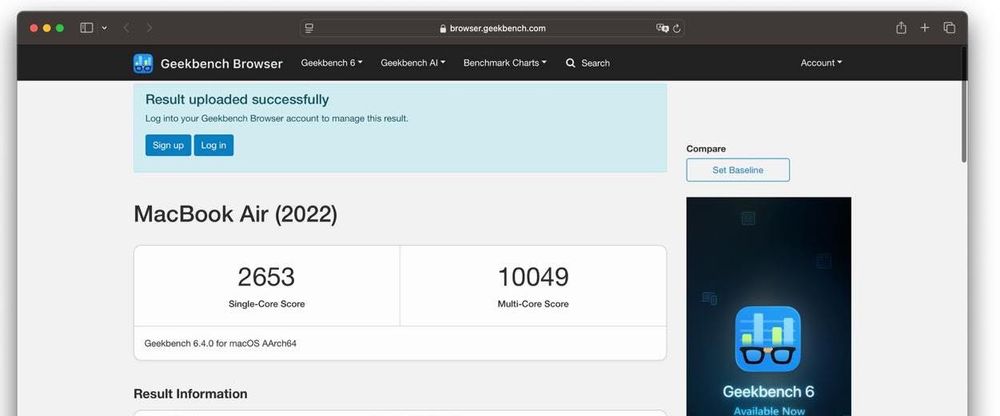Expand the Account dropdown
This screenshot has height=416, width=1000.
pos(821,63)
